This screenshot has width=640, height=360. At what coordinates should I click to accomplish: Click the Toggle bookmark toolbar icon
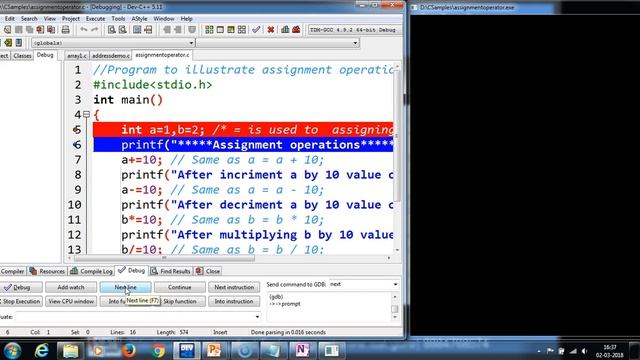[x=192, y=30]
